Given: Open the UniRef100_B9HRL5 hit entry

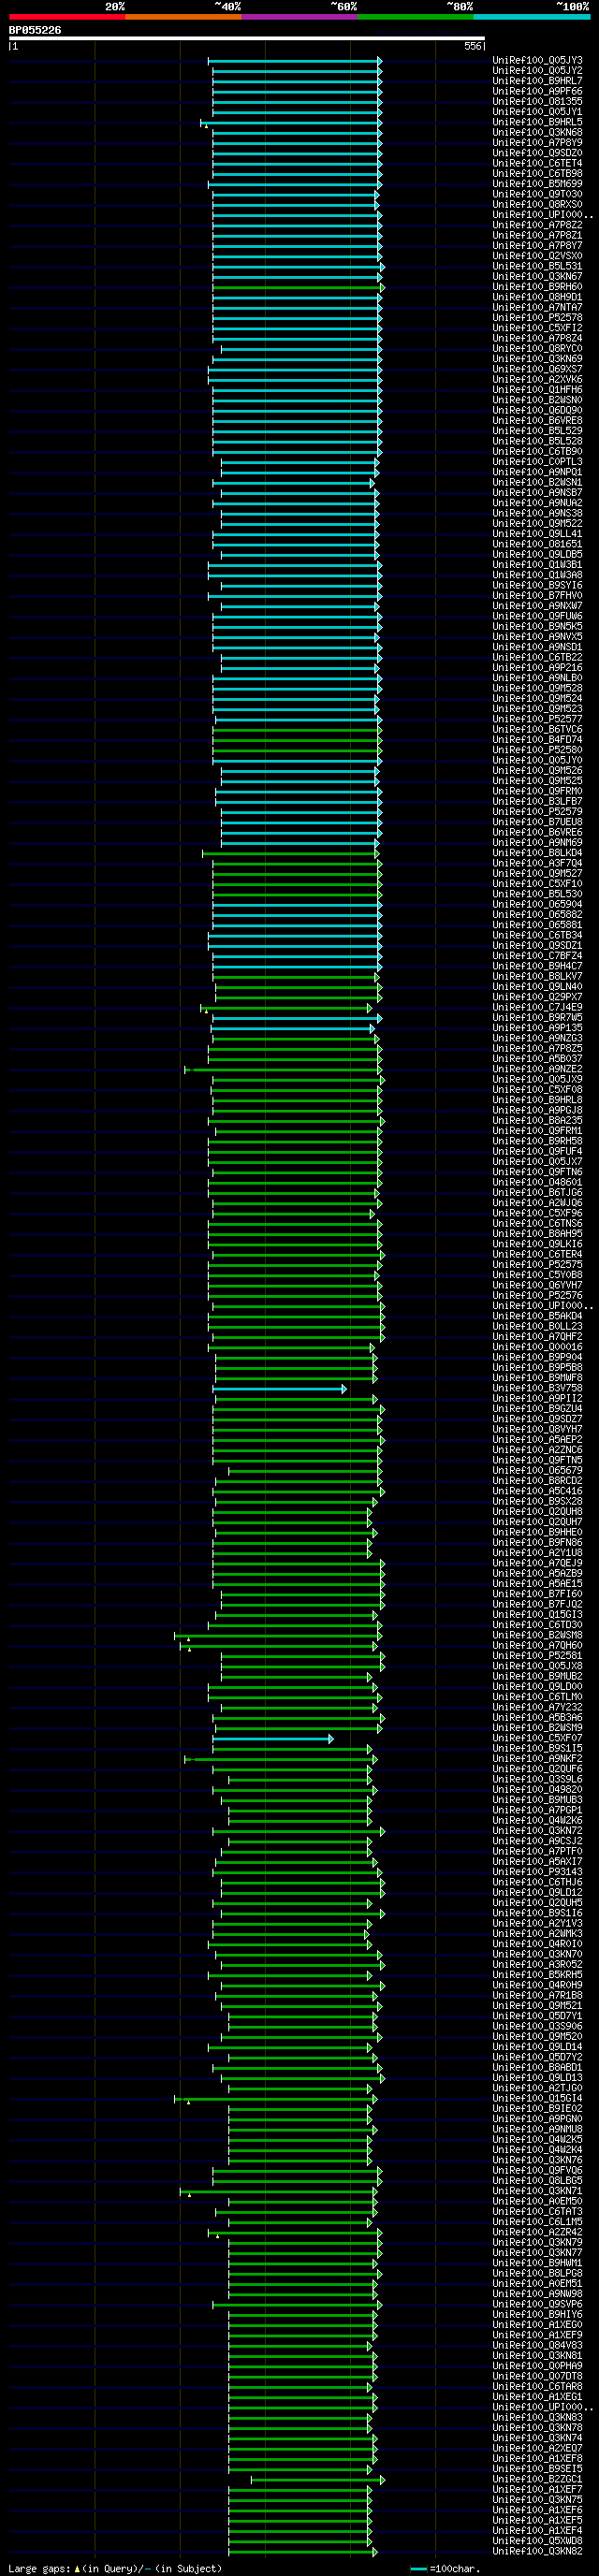Looking at the screenshot, I should 537,122.
